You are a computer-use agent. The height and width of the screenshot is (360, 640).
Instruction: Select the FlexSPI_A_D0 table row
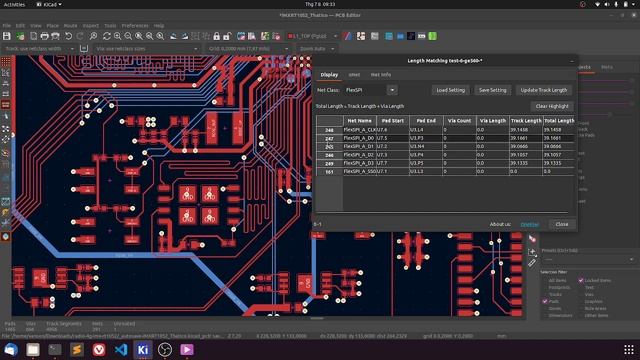(445, 138)
